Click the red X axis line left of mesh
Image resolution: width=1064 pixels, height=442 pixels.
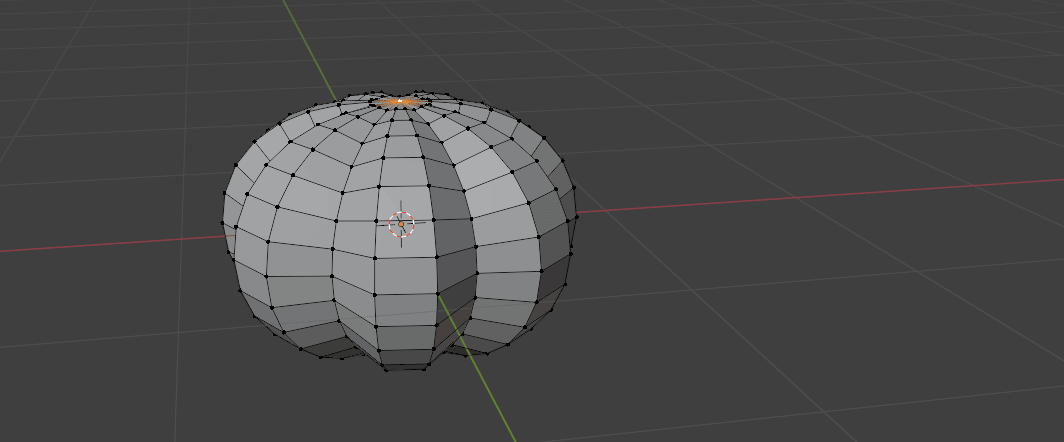pos(100,245)
